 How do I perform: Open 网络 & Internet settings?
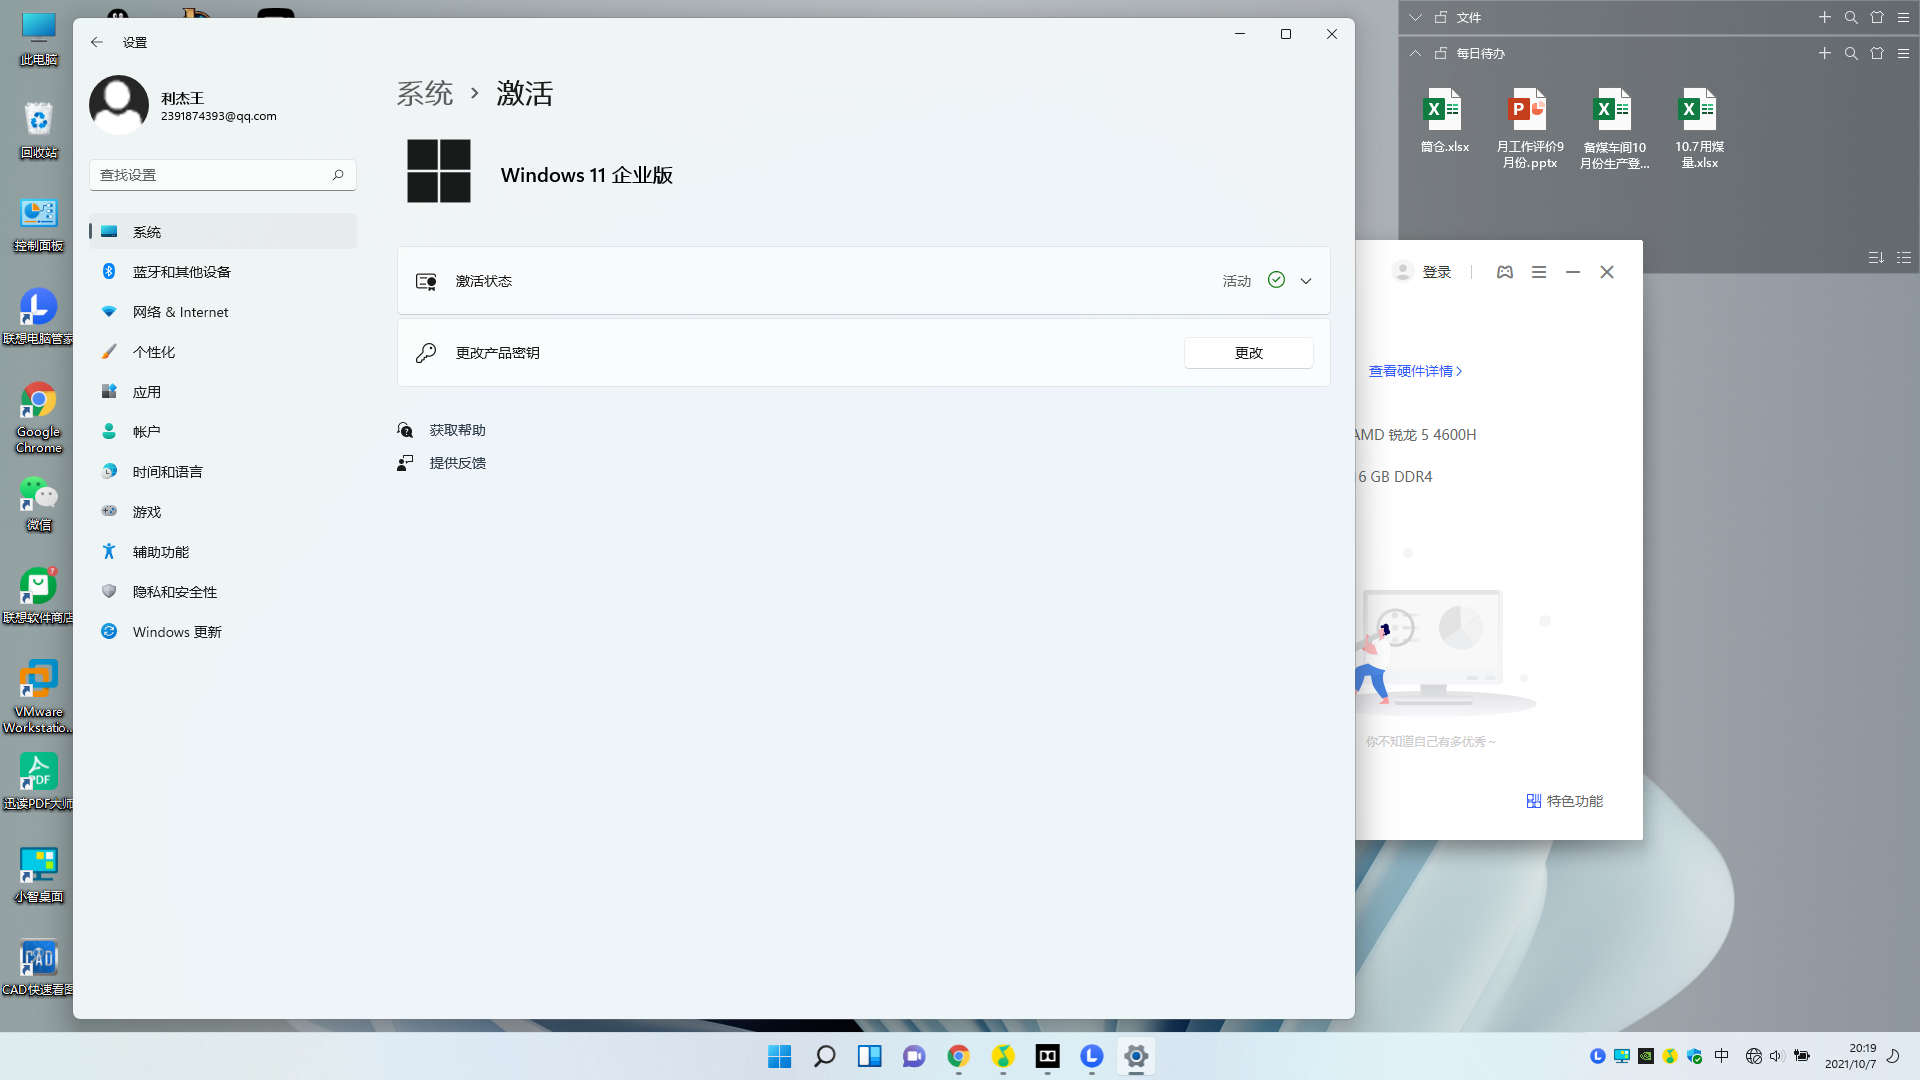pos(223,312)
